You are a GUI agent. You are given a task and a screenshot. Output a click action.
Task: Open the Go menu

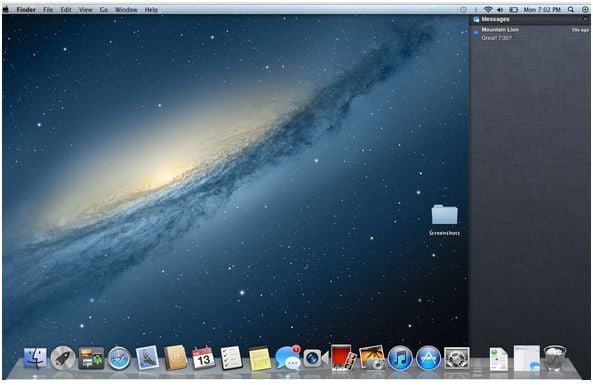pyautogui.click(x=104, y=10)
